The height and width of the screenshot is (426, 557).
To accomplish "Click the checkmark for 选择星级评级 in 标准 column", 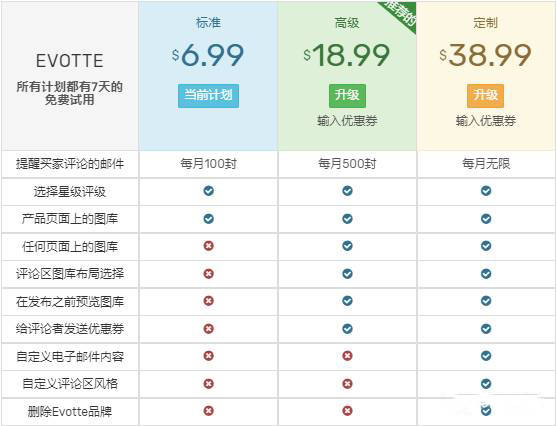I will coord(209,191).
